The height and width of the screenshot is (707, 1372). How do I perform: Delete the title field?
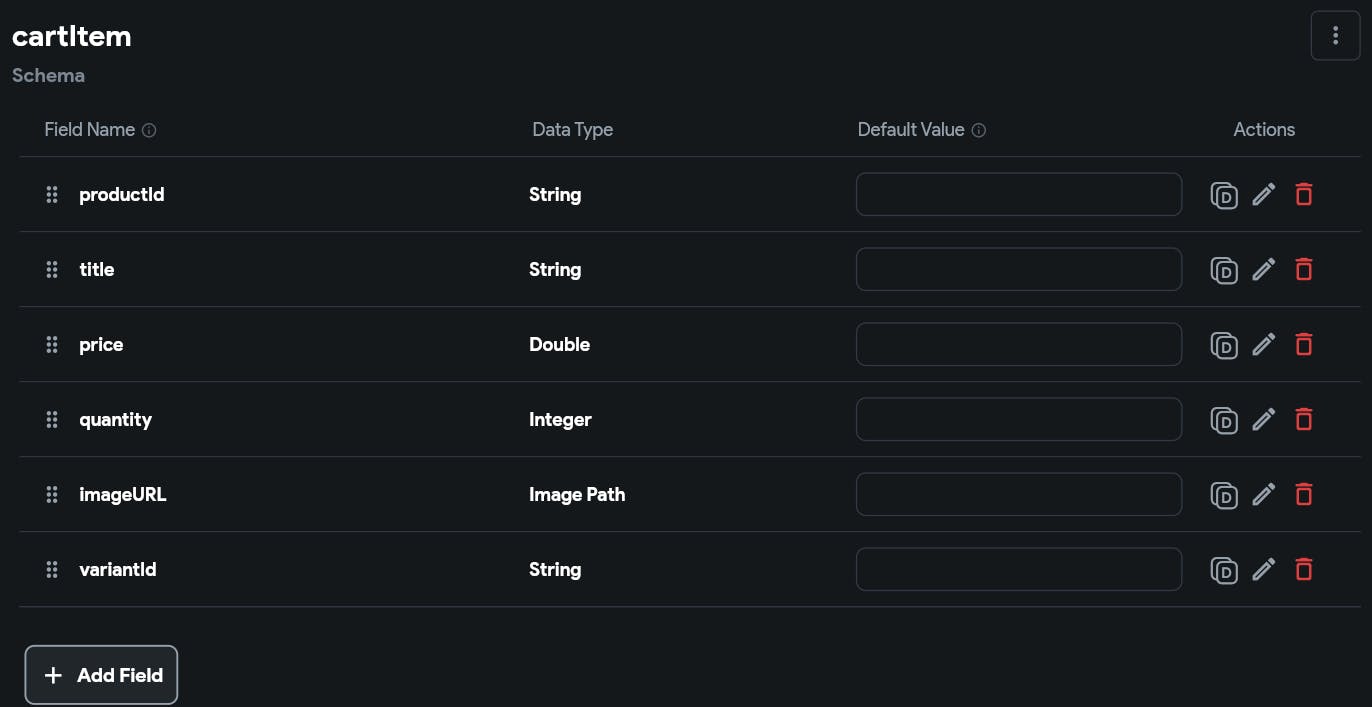pos(1304,269)
